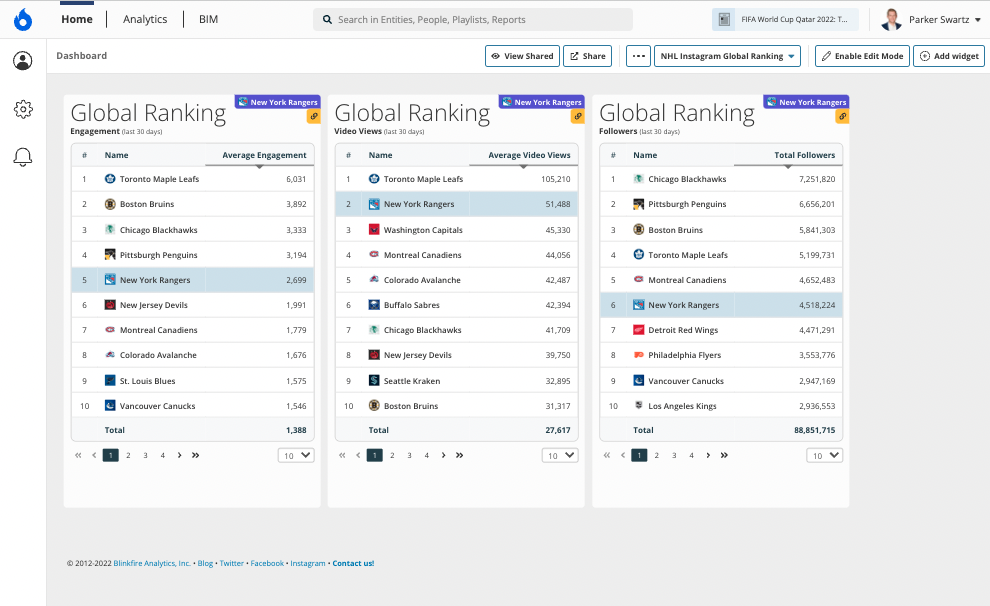Sort by Average Video Views column
990x606 pixels.
529,155
